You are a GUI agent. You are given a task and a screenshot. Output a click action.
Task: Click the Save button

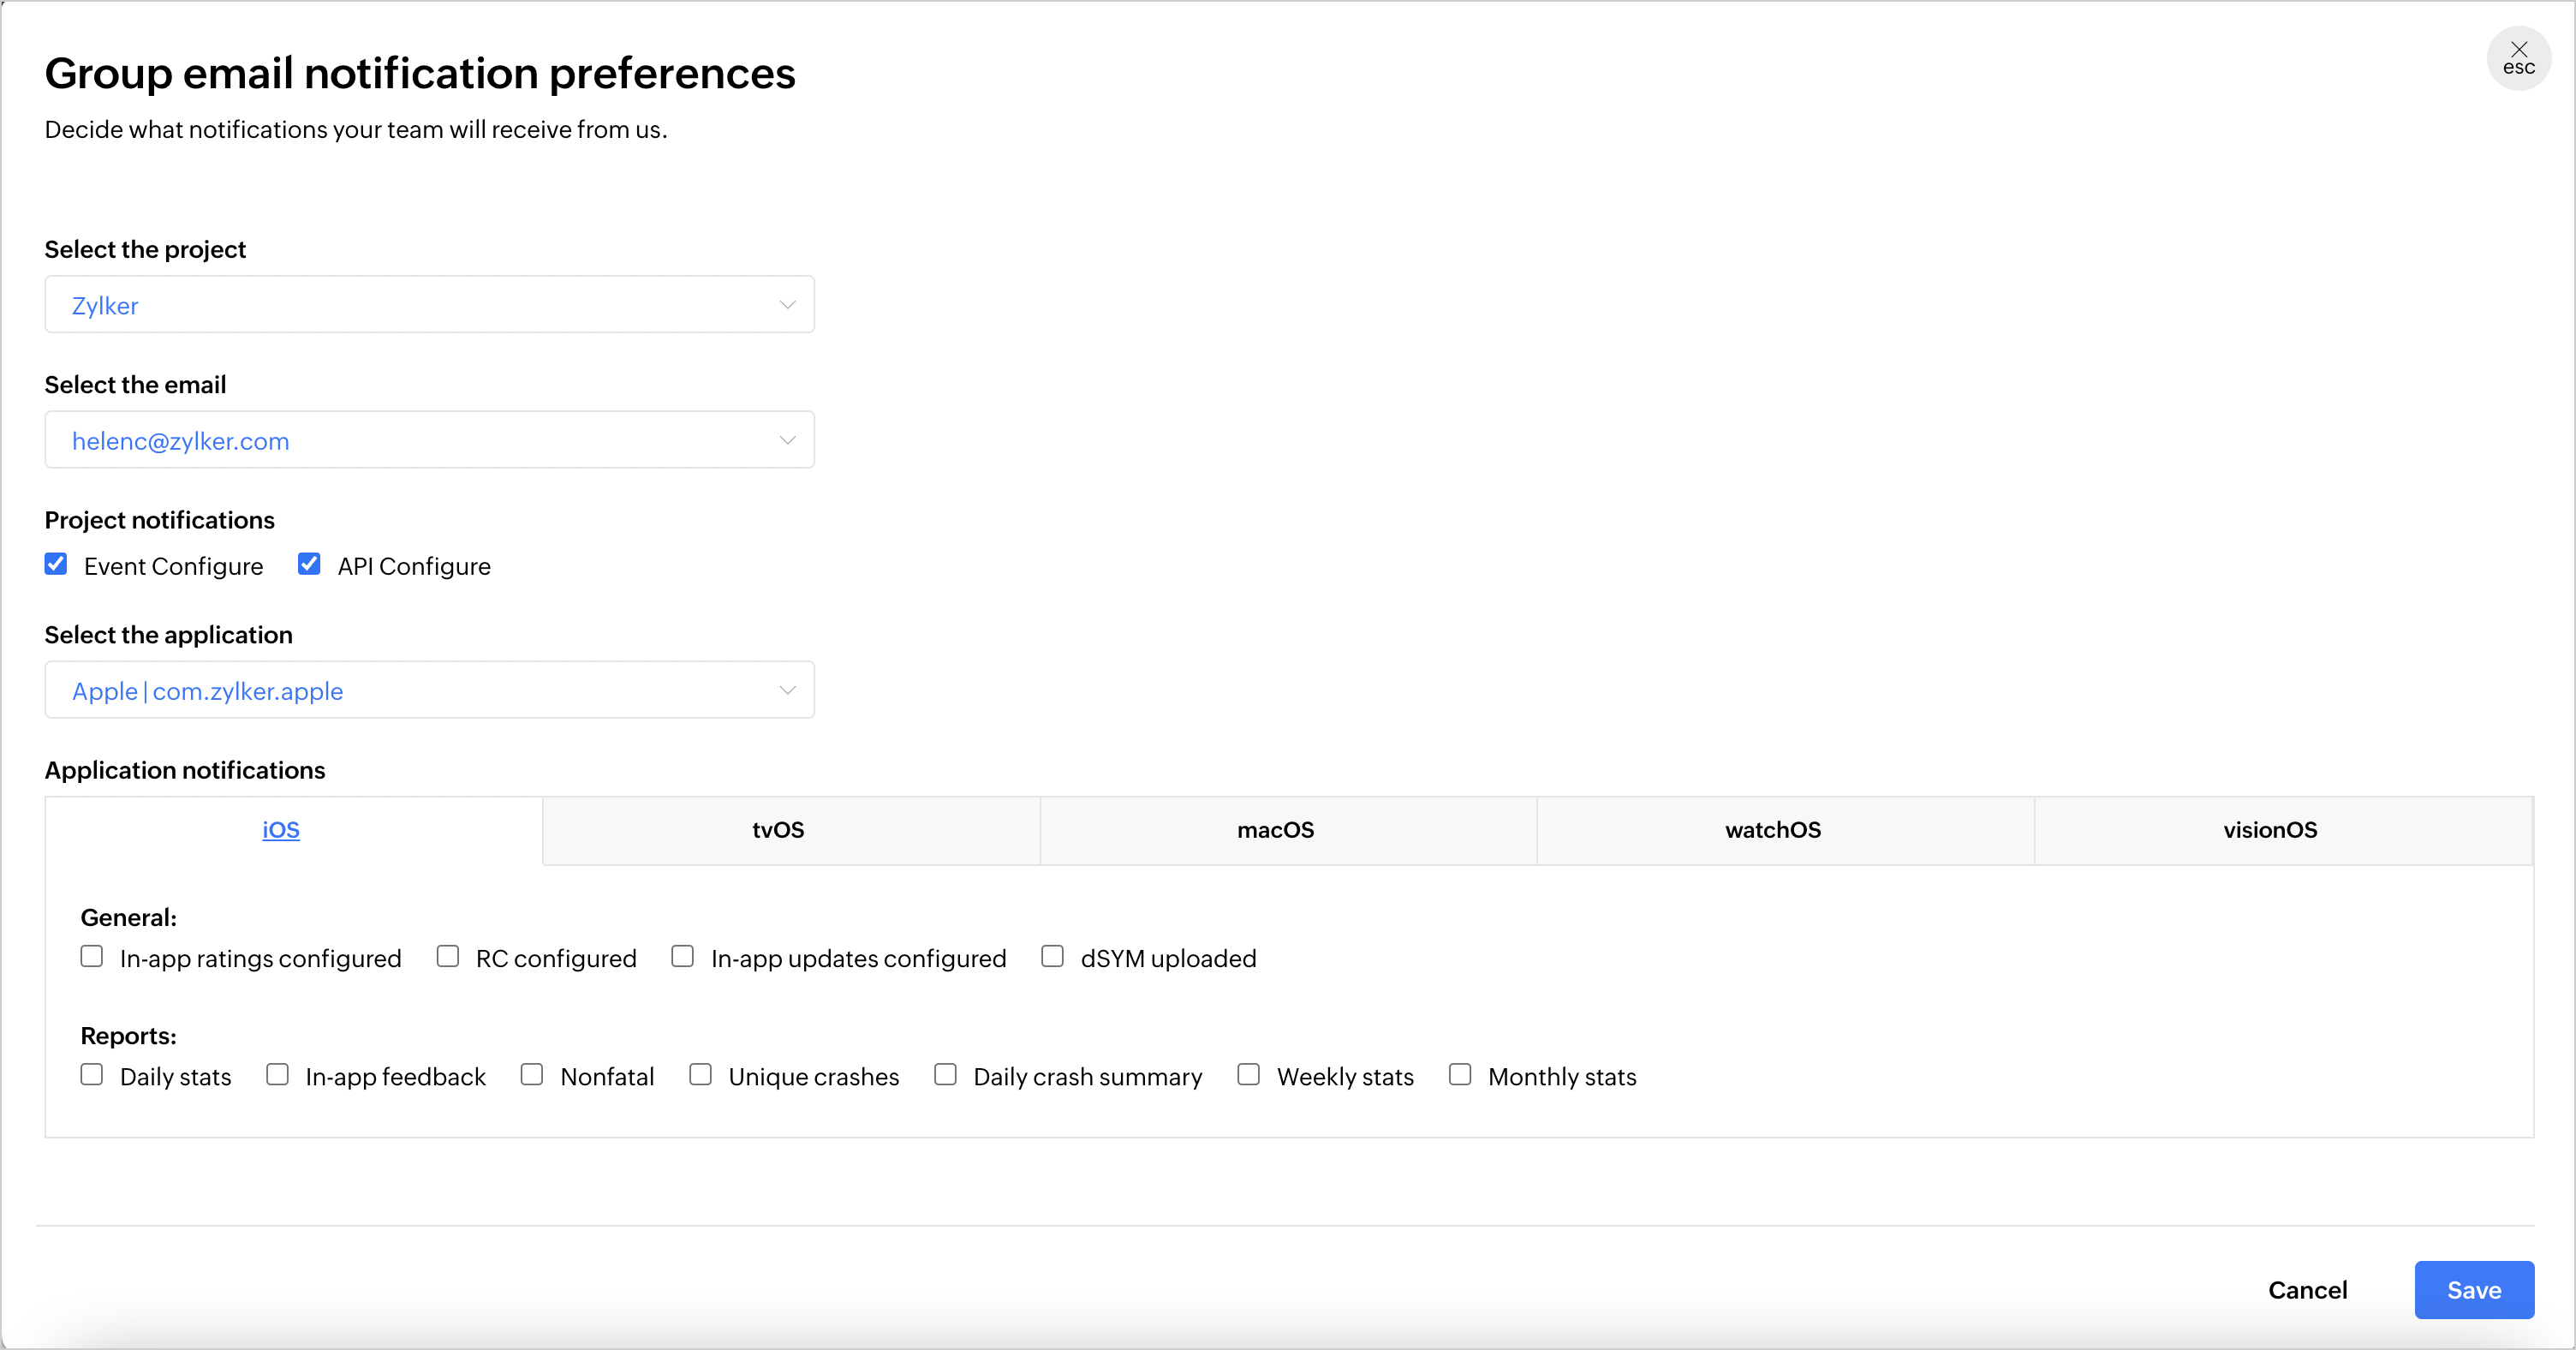(x=2473, y=1290)
